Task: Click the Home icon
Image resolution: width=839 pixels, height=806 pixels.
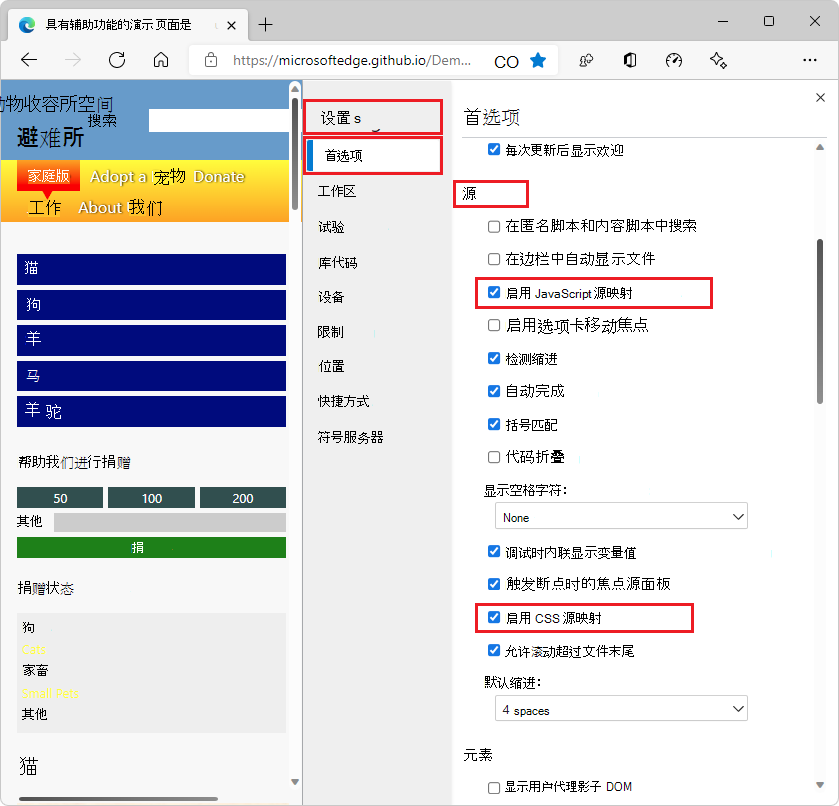Action: click(x=160, y=60)
